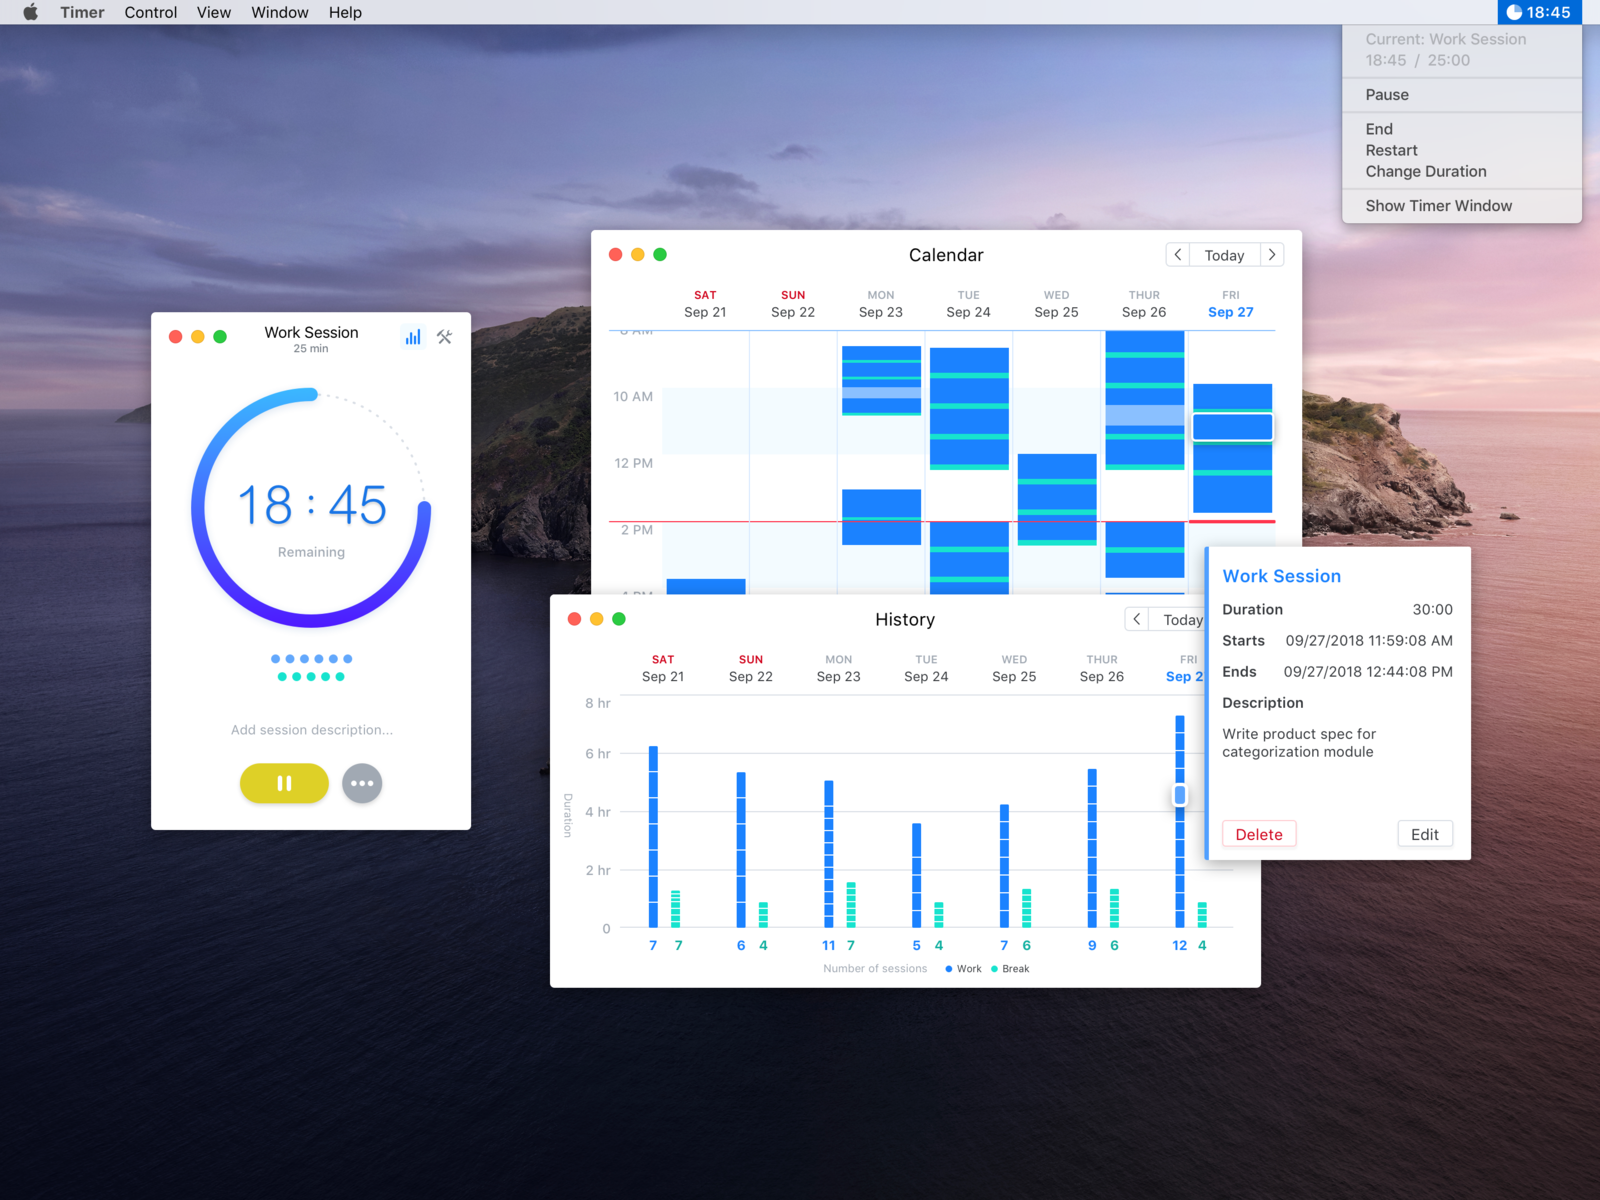This screenshot has width=1600, height=1200.
Task: Click the ellipsis options button below the timer
Action: point(362,783)
